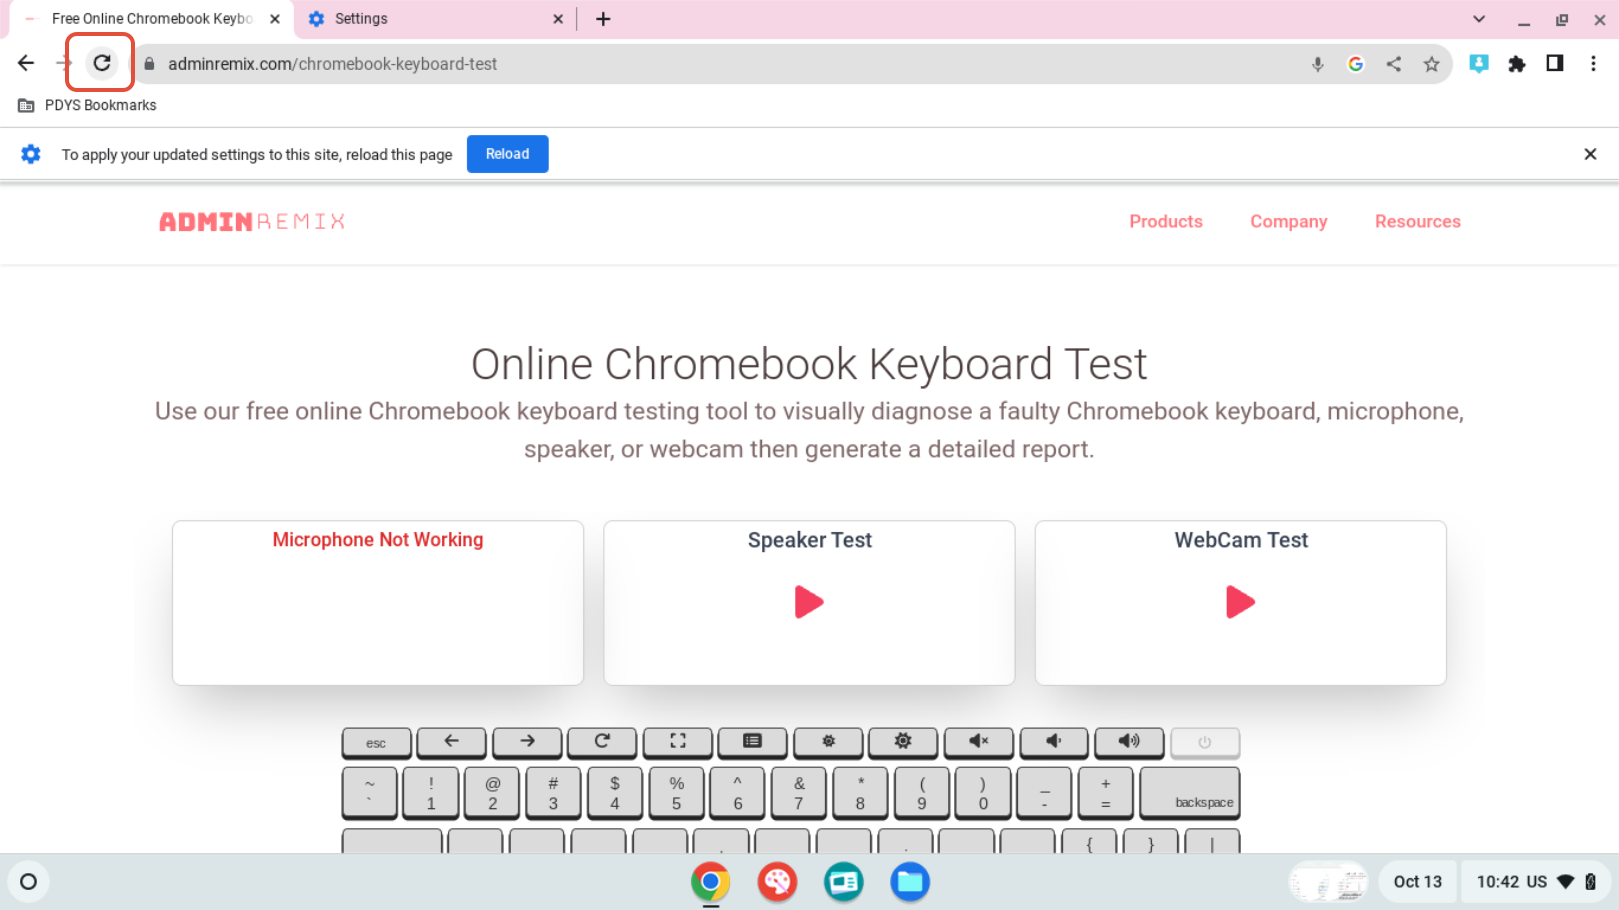
Task: Click the brightness up key on virtual keyboard
Action: (903, 742)
